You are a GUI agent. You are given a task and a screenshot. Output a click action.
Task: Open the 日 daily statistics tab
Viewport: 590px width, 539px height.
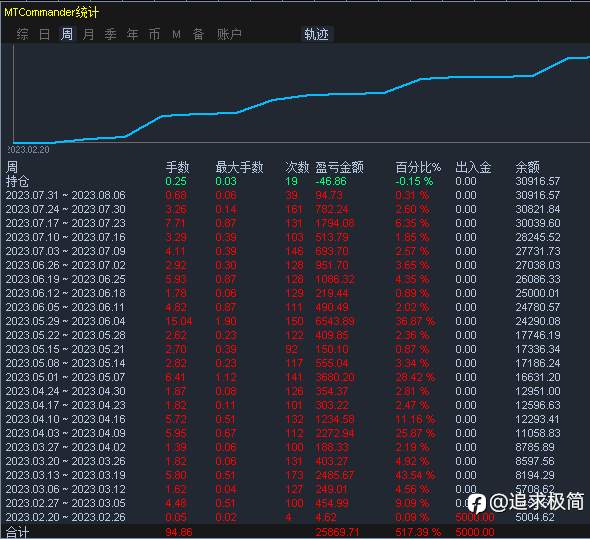44,34
